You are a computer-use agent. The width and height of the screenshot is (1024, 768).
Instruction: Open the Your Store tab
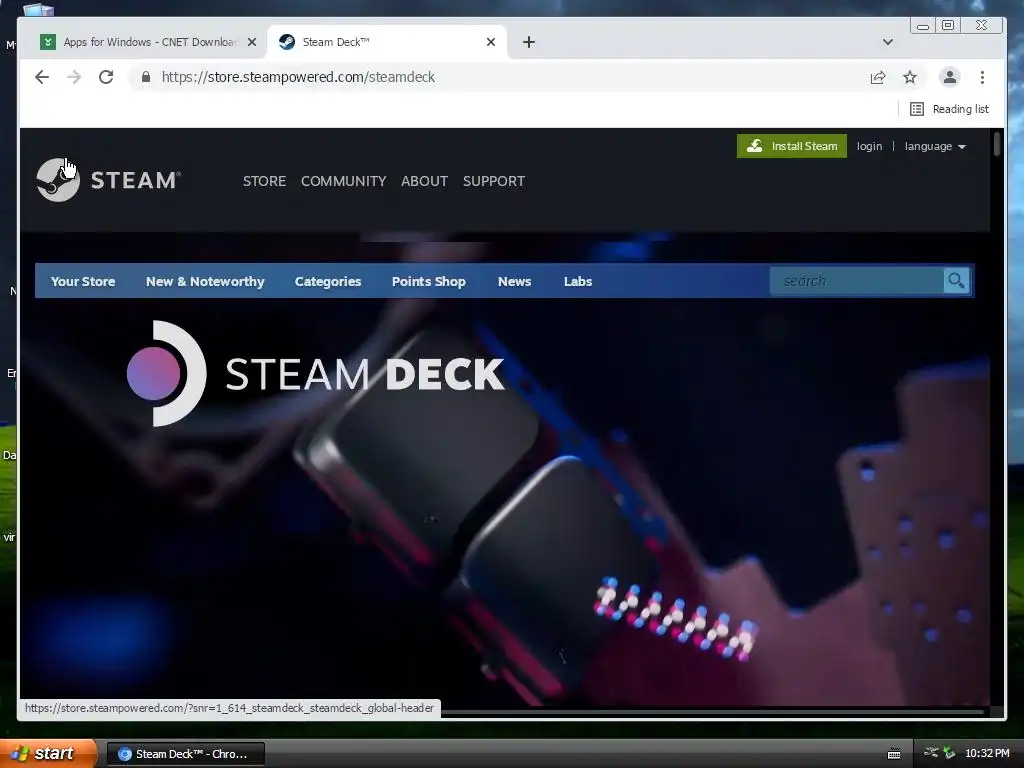(x=83, y=281)
